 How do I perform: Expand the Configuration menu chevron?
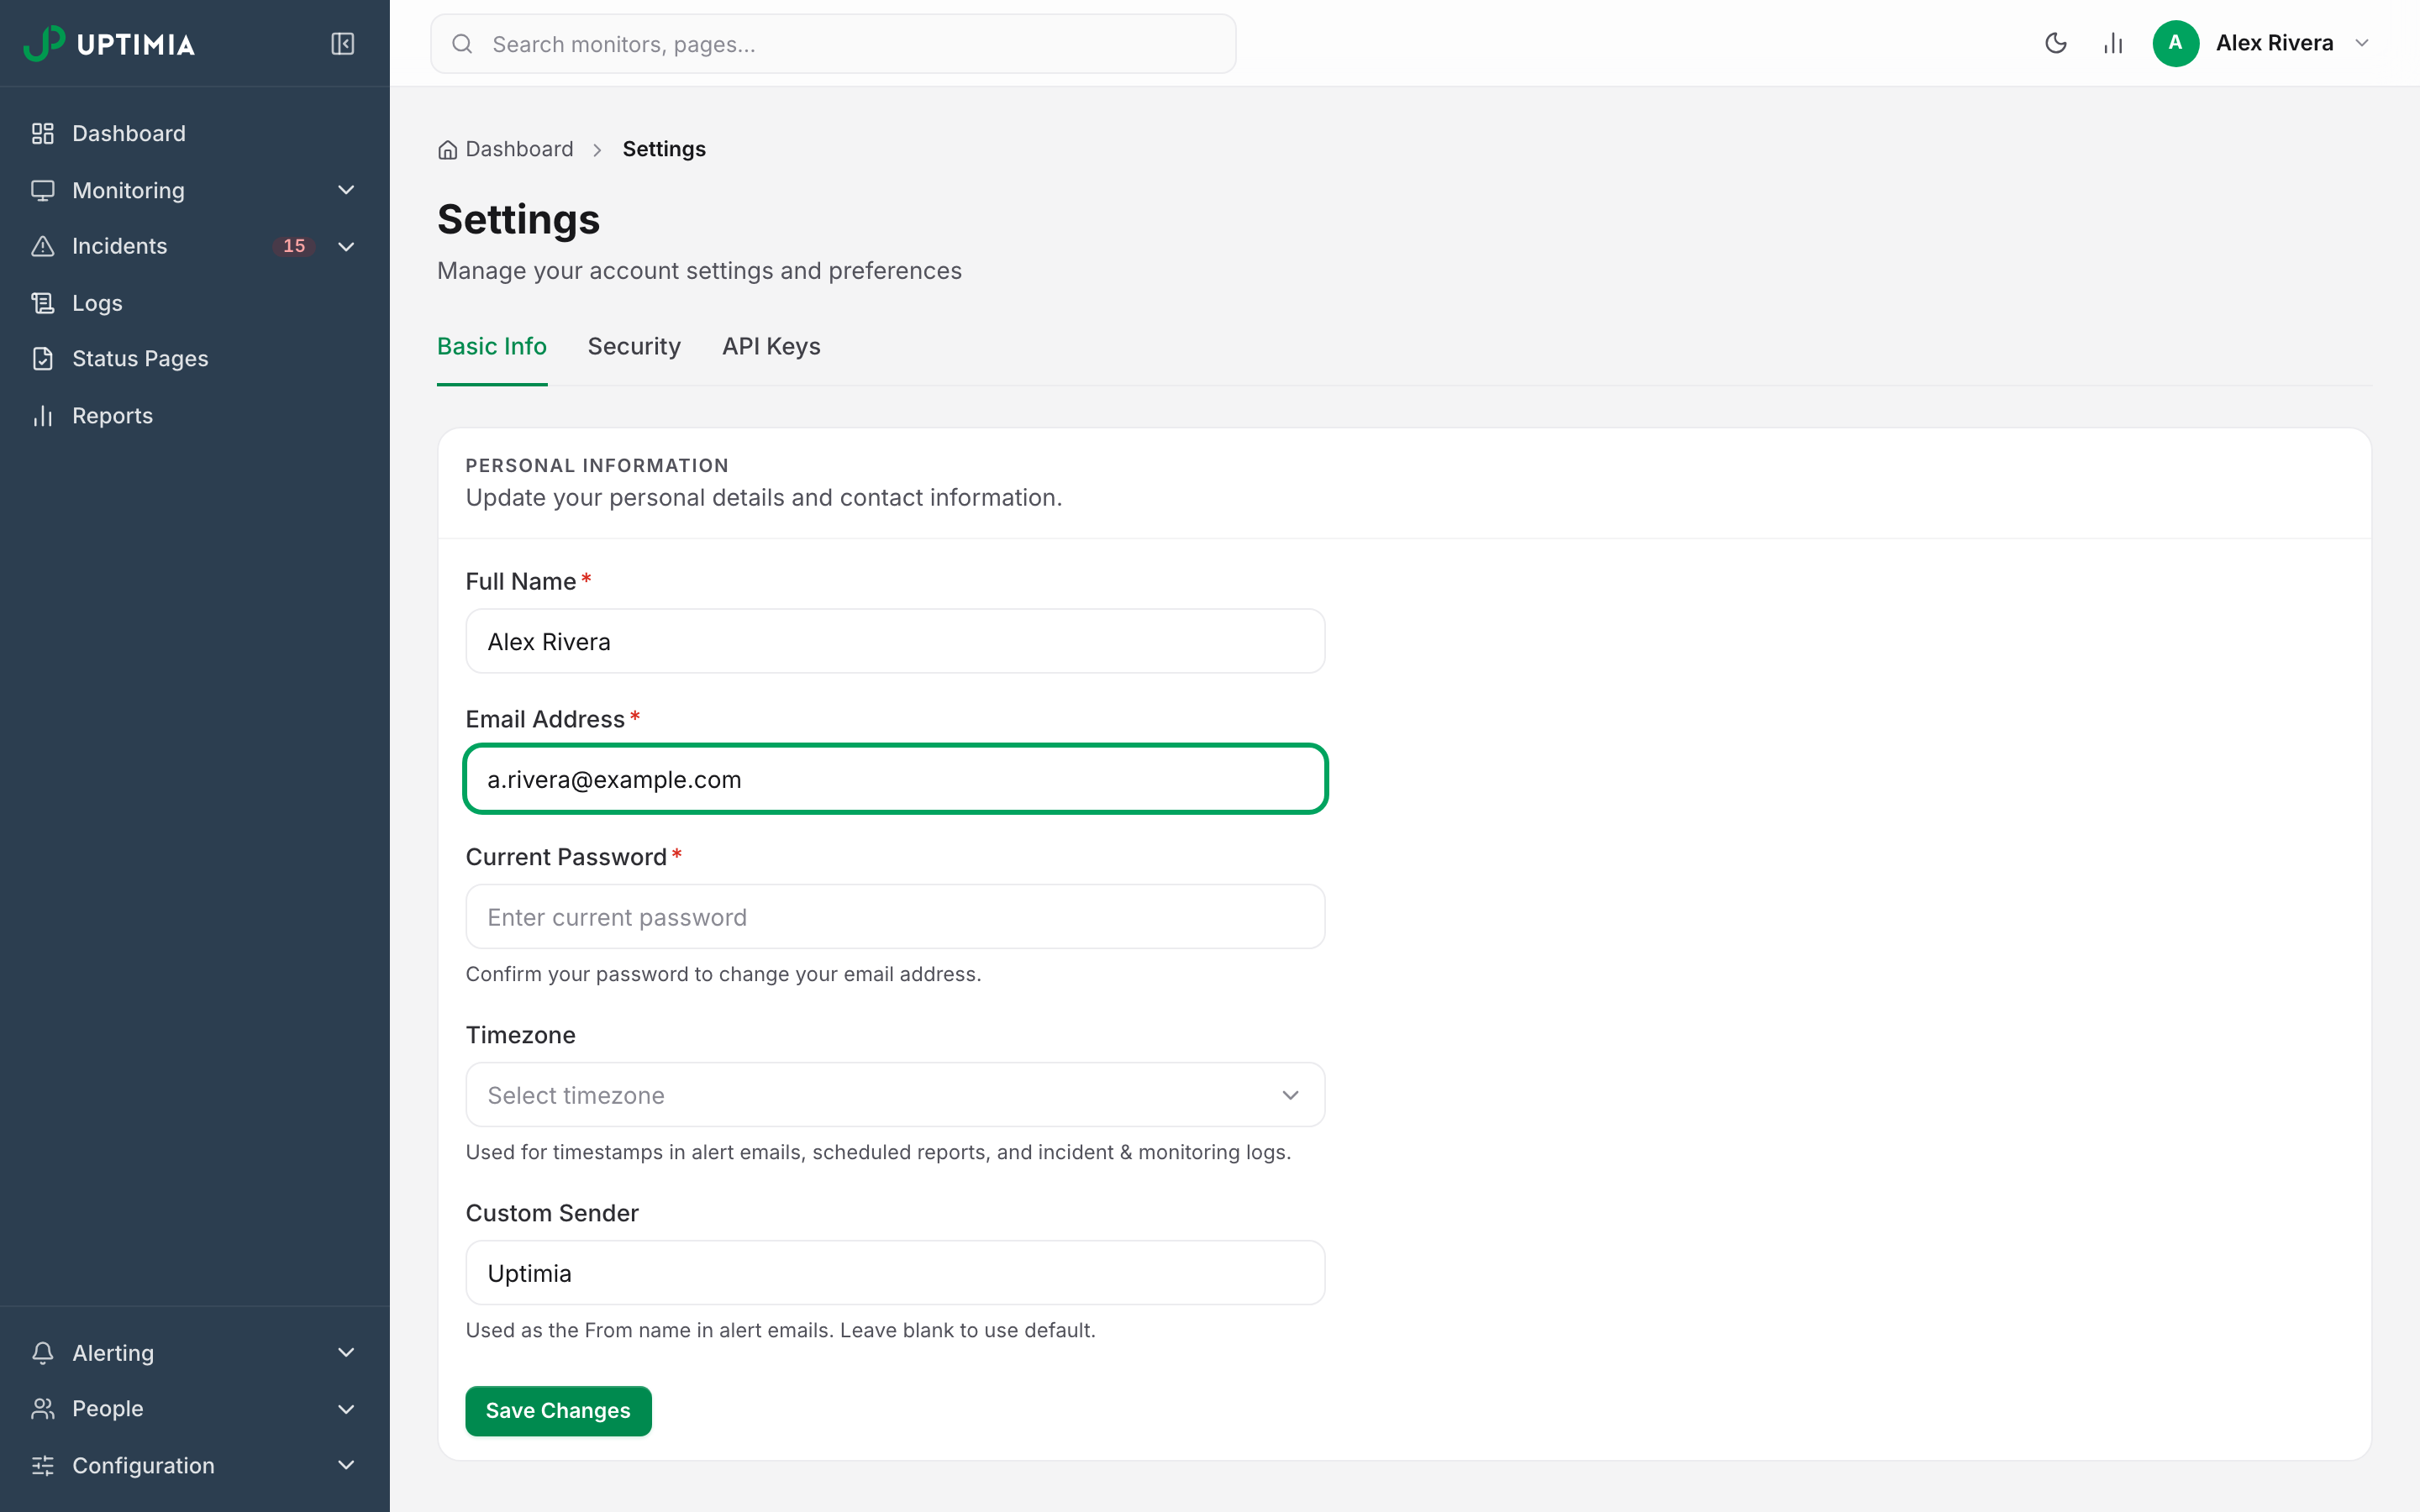point(346,1466)
